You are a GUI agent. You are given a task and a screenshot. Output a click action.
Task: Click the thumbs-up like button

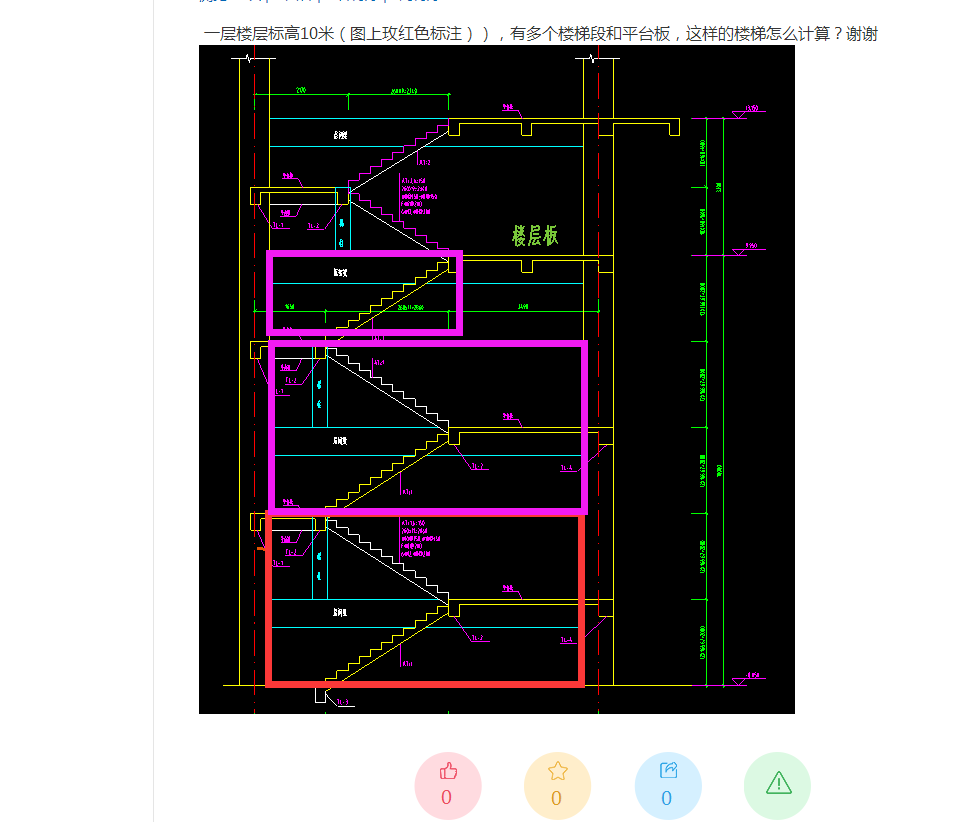(448, 785)
